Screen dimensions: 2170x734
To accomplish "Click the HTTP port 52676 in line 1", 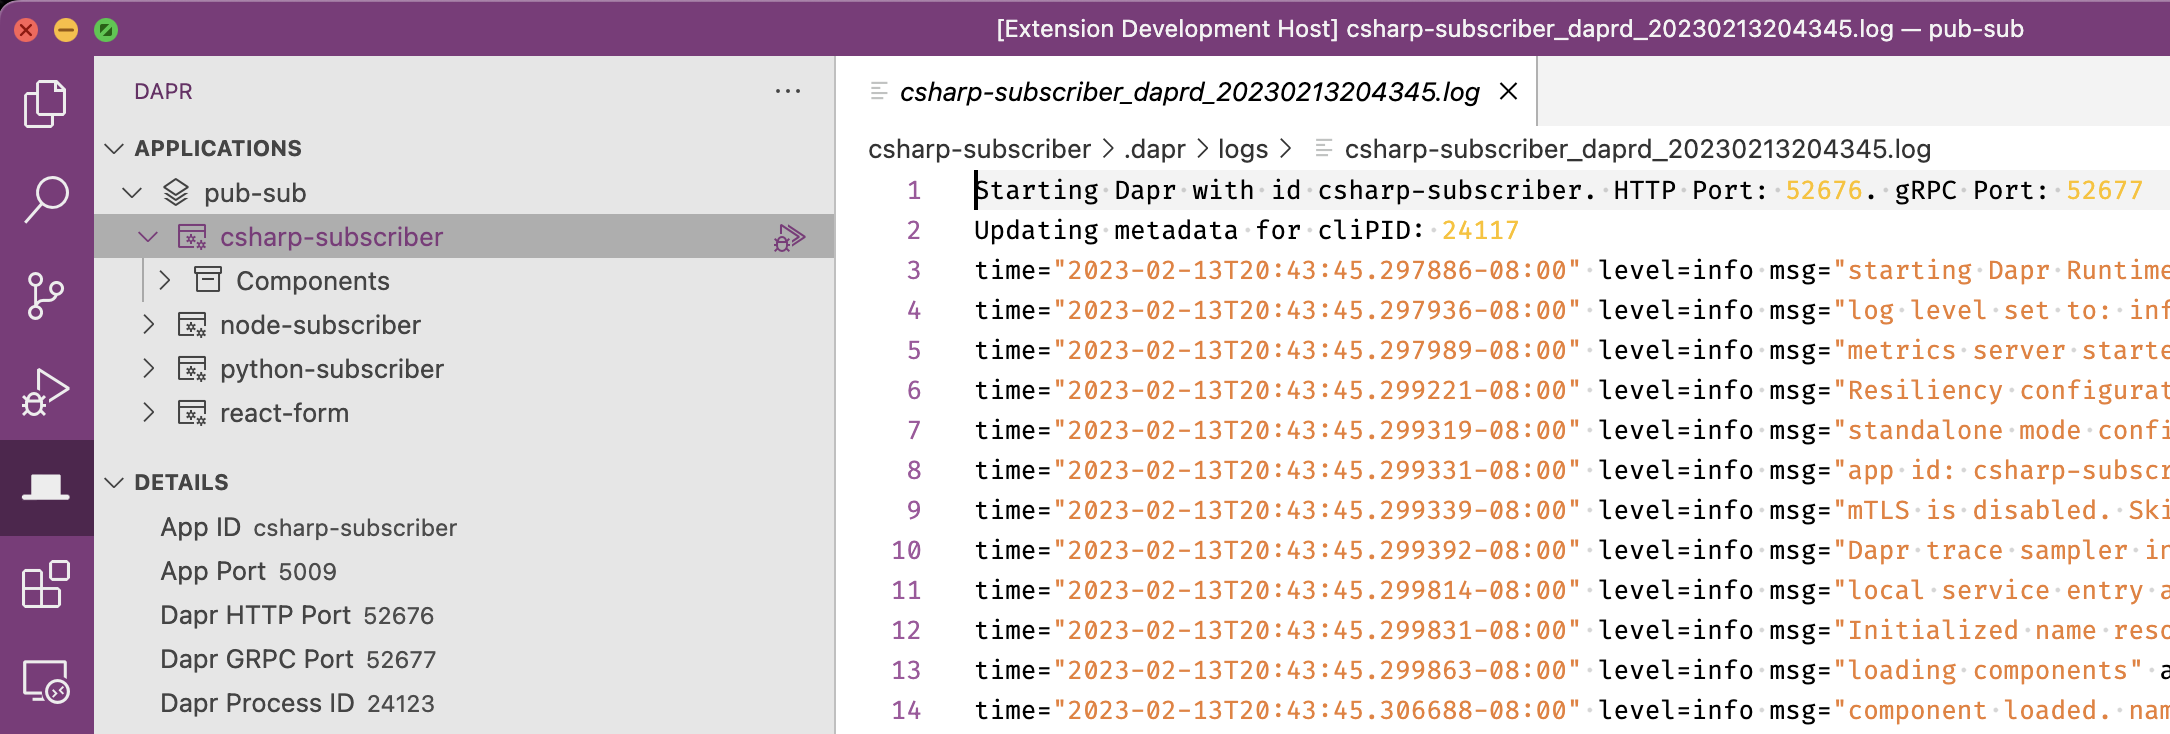I will click(x=1824, y=190).
